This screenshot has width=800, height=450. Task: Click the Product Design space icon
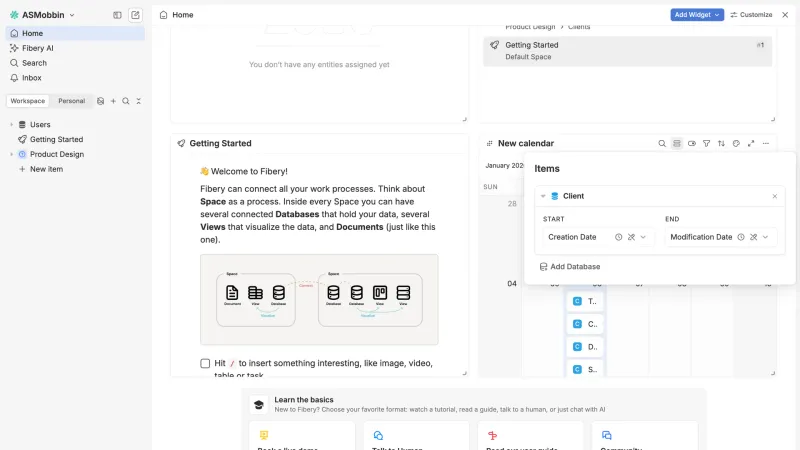coord(22,154)
